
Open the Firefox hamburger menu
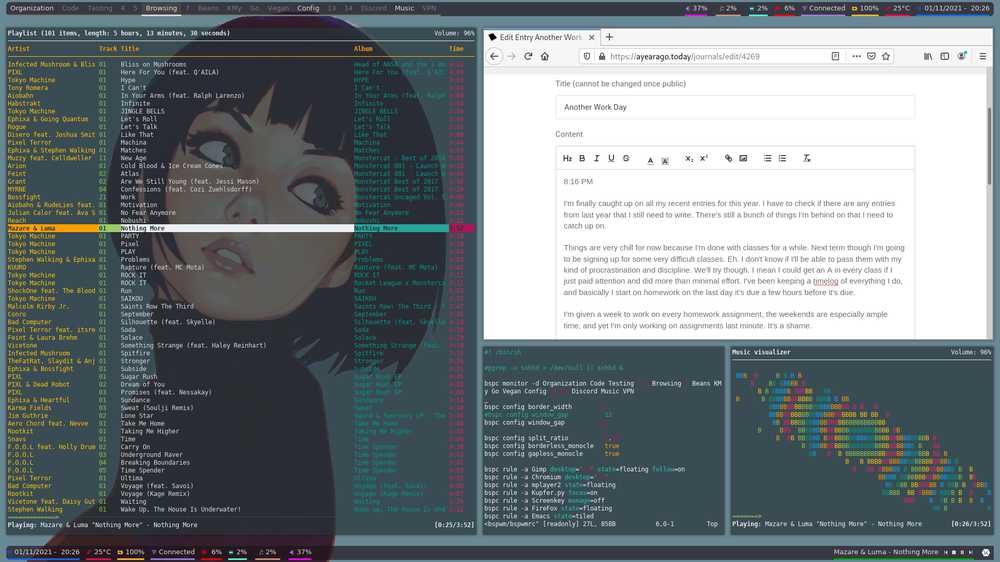pos(982,57)
